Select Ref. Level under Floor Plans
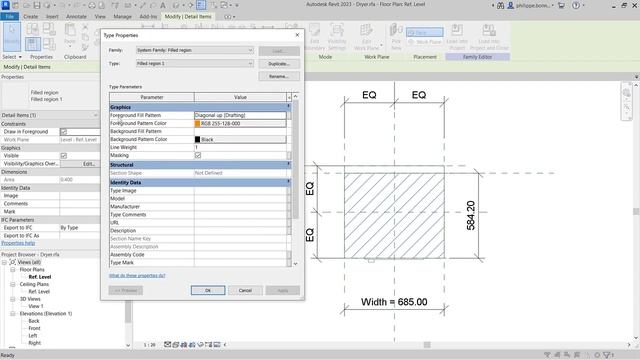Screen dimensions: 640x360 tap(40, 277)
